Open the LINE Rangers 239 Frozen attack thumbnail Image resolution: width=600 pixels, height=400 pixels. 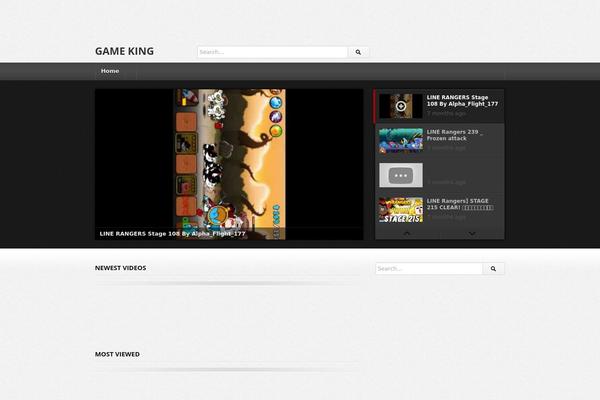pyautogui.click(x=401, y=140)
